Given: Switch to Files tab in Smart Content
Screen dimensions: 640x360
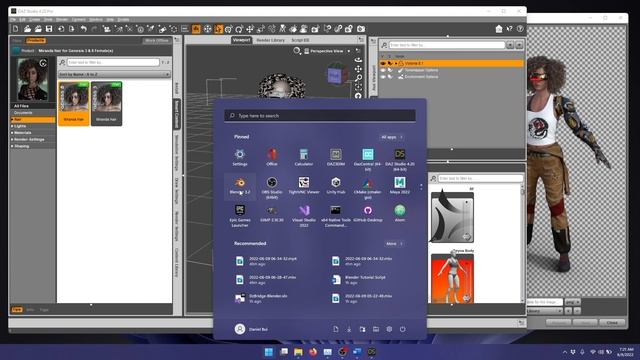Looking at the screenshot, I should [17, 40].
